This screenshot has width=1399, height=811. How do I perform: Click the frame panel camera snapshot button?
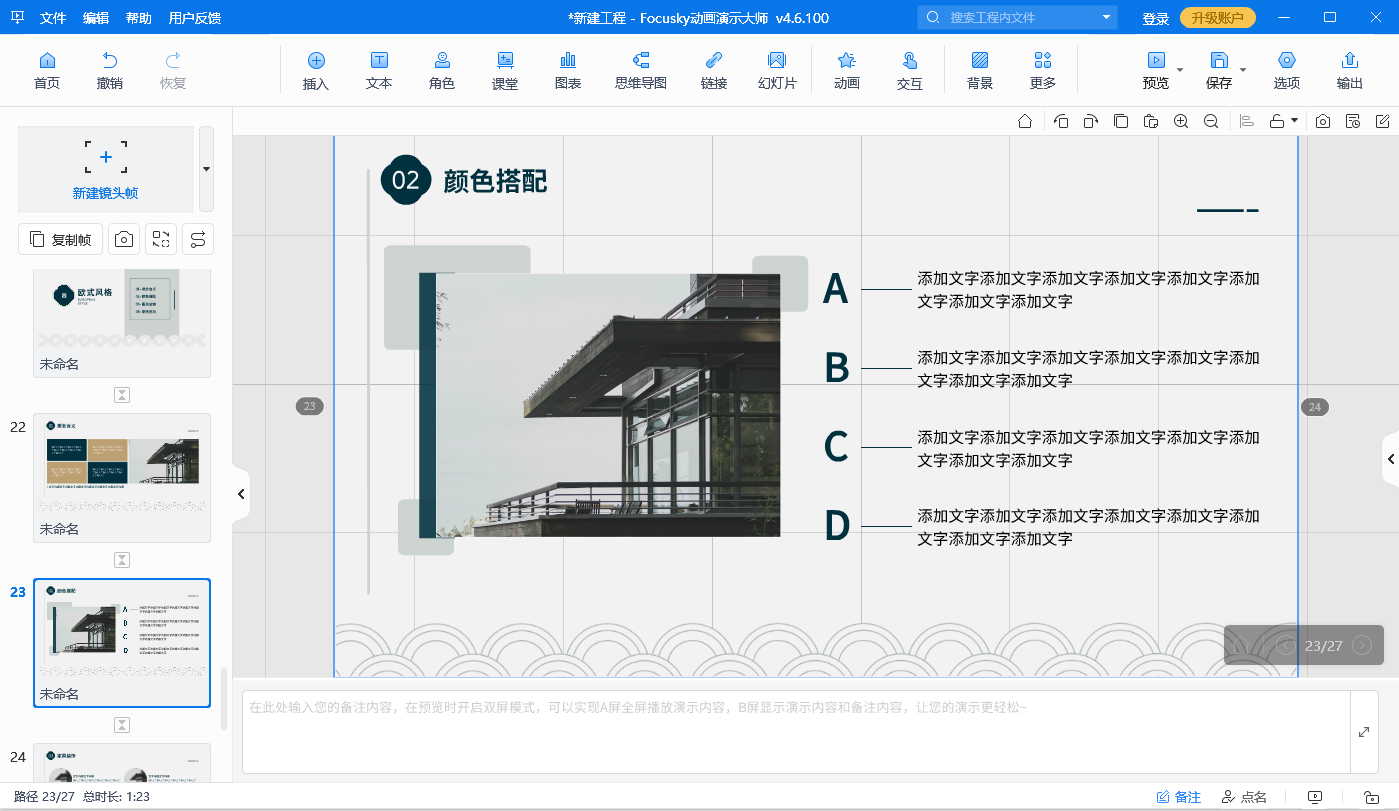(x=123, y=239)
